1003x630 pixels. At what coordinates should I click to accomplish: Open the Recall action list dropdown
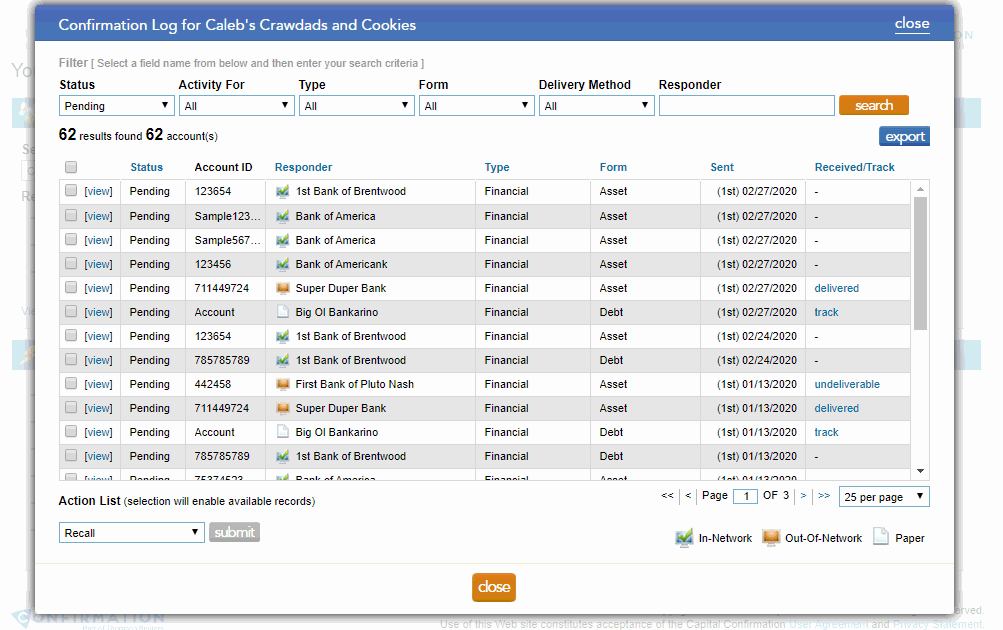(131, 532)
